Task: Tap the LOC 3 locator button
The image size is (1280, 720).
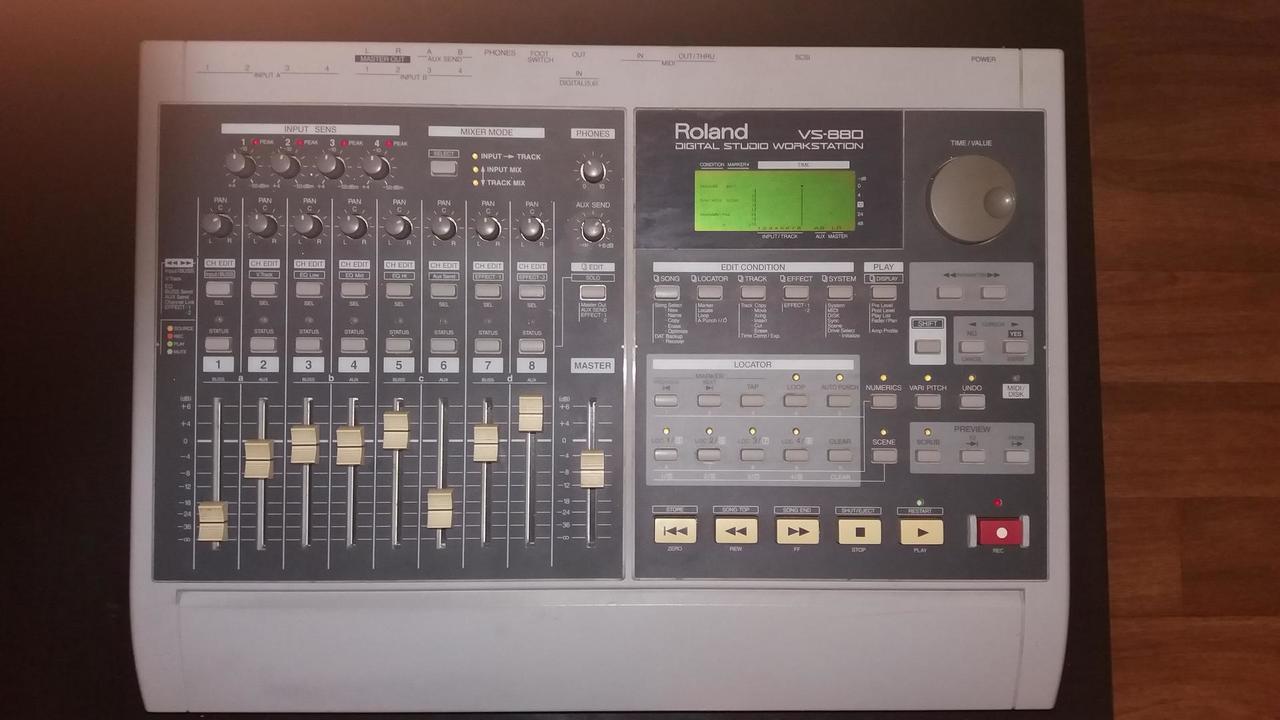Action: tap(753, 454)
